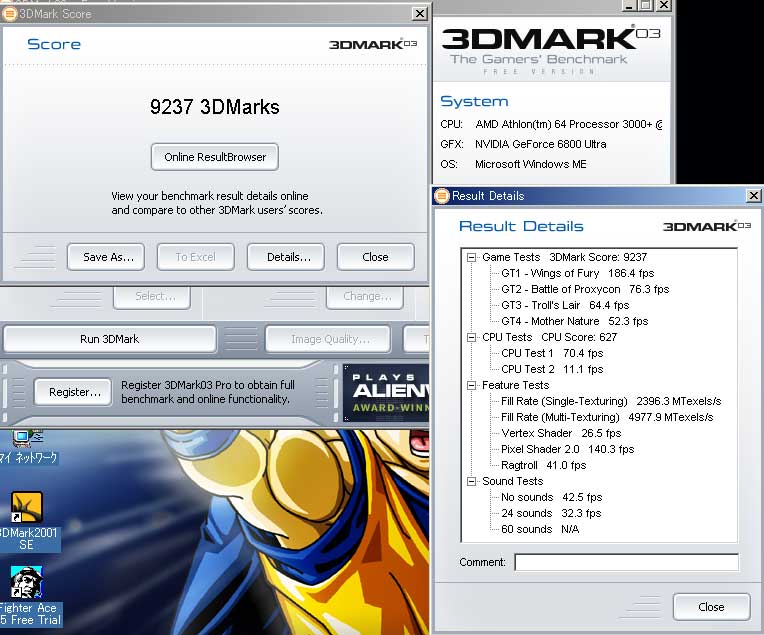Select 'CPU Test 2 11.1 fps' row

coord(552,369)
